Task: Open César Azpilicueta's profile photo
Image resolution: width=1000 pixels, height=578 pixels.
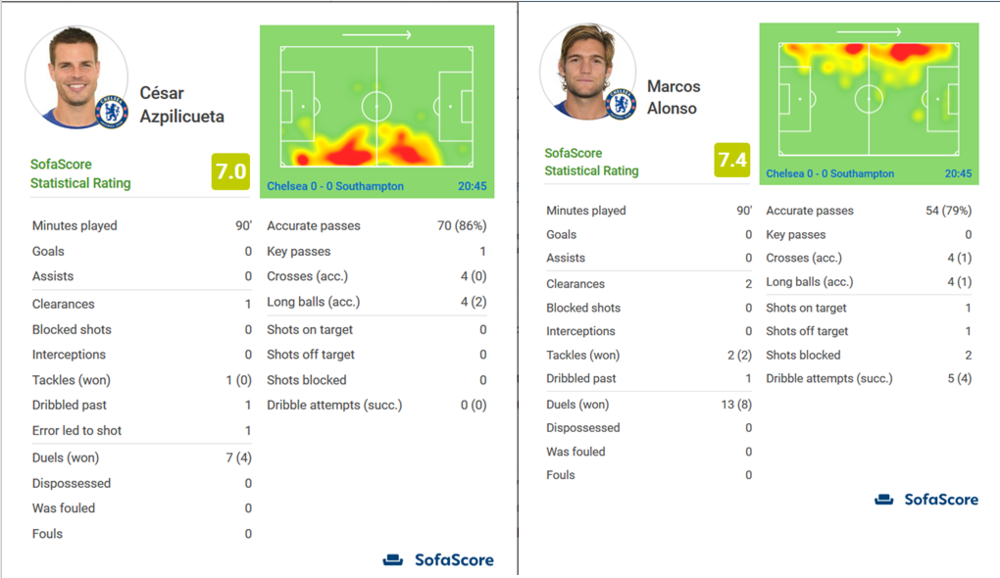Action: 76,77
